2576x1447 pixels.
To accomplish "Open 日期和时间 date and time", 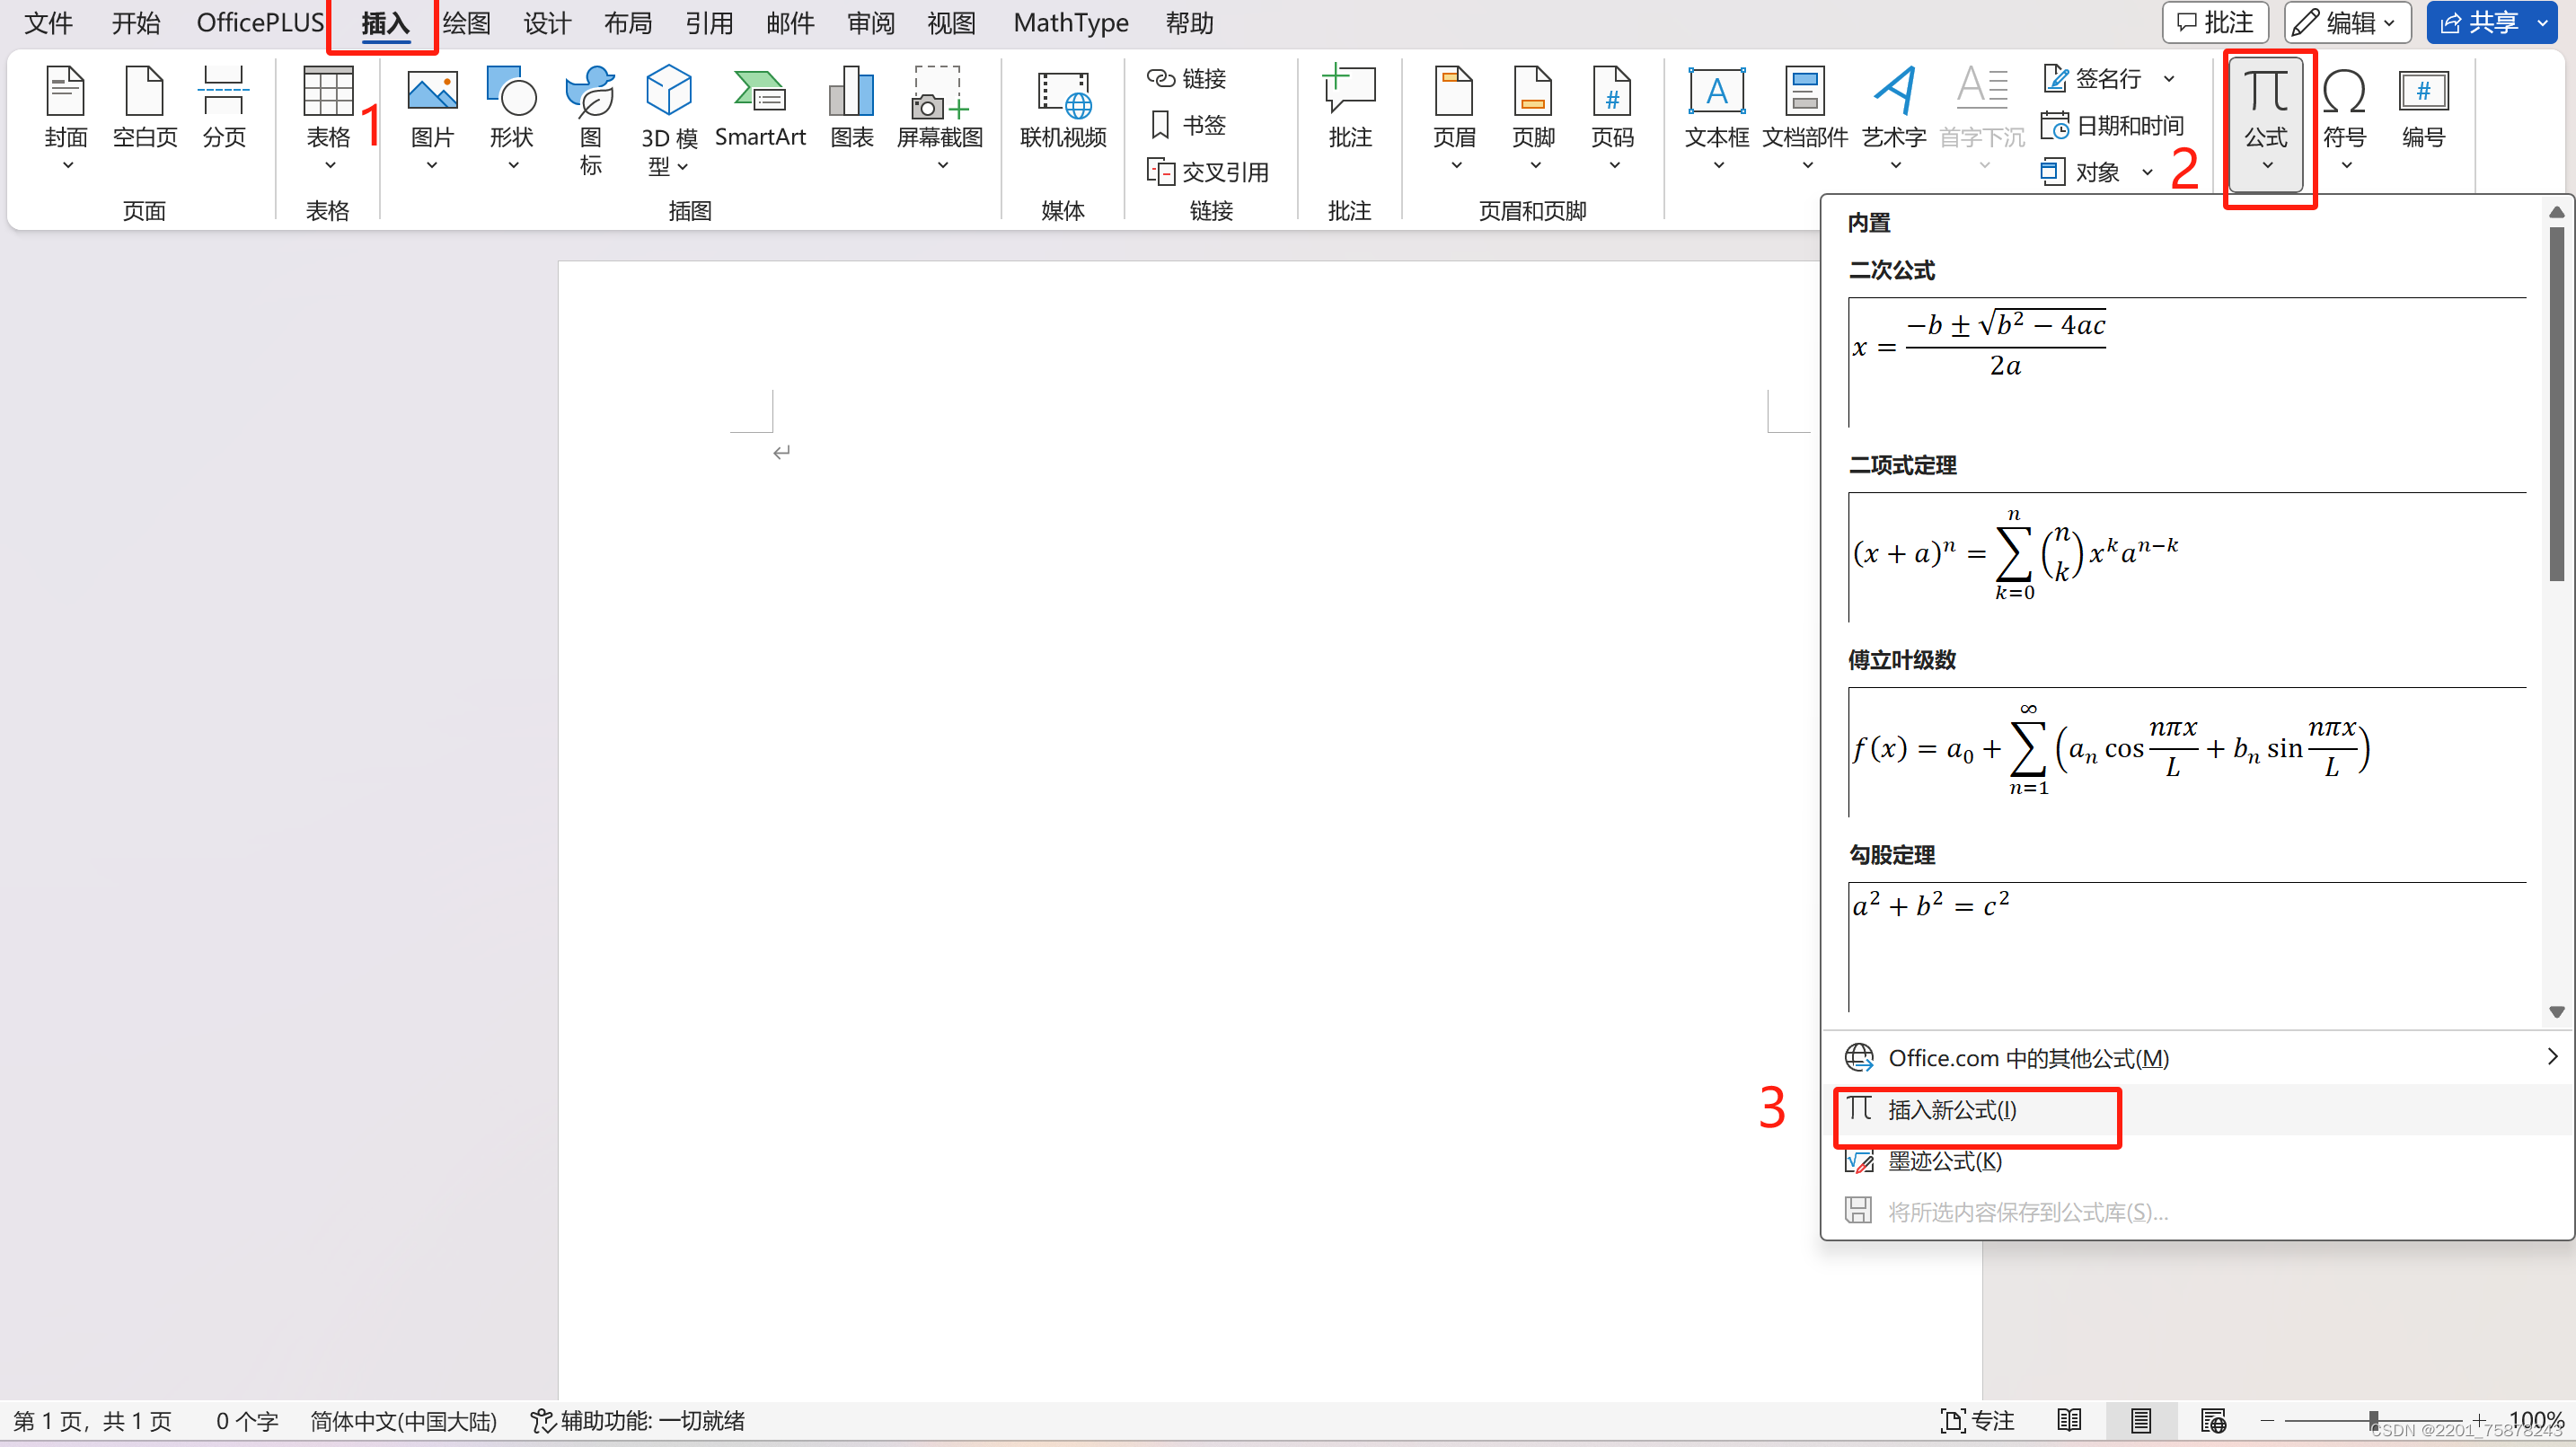I will coord(2112,125).
